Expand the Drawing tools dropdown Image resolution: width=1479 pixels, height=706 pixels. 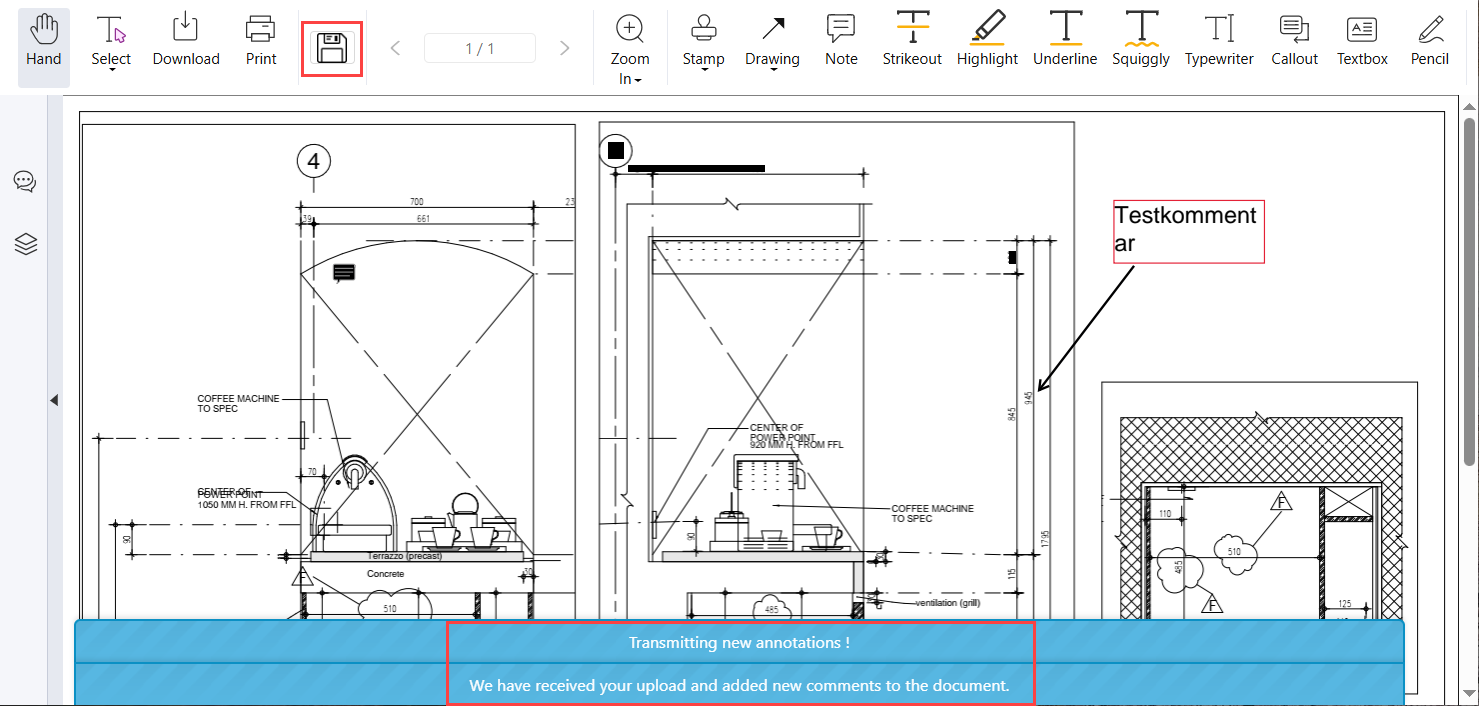click(772, 70)
